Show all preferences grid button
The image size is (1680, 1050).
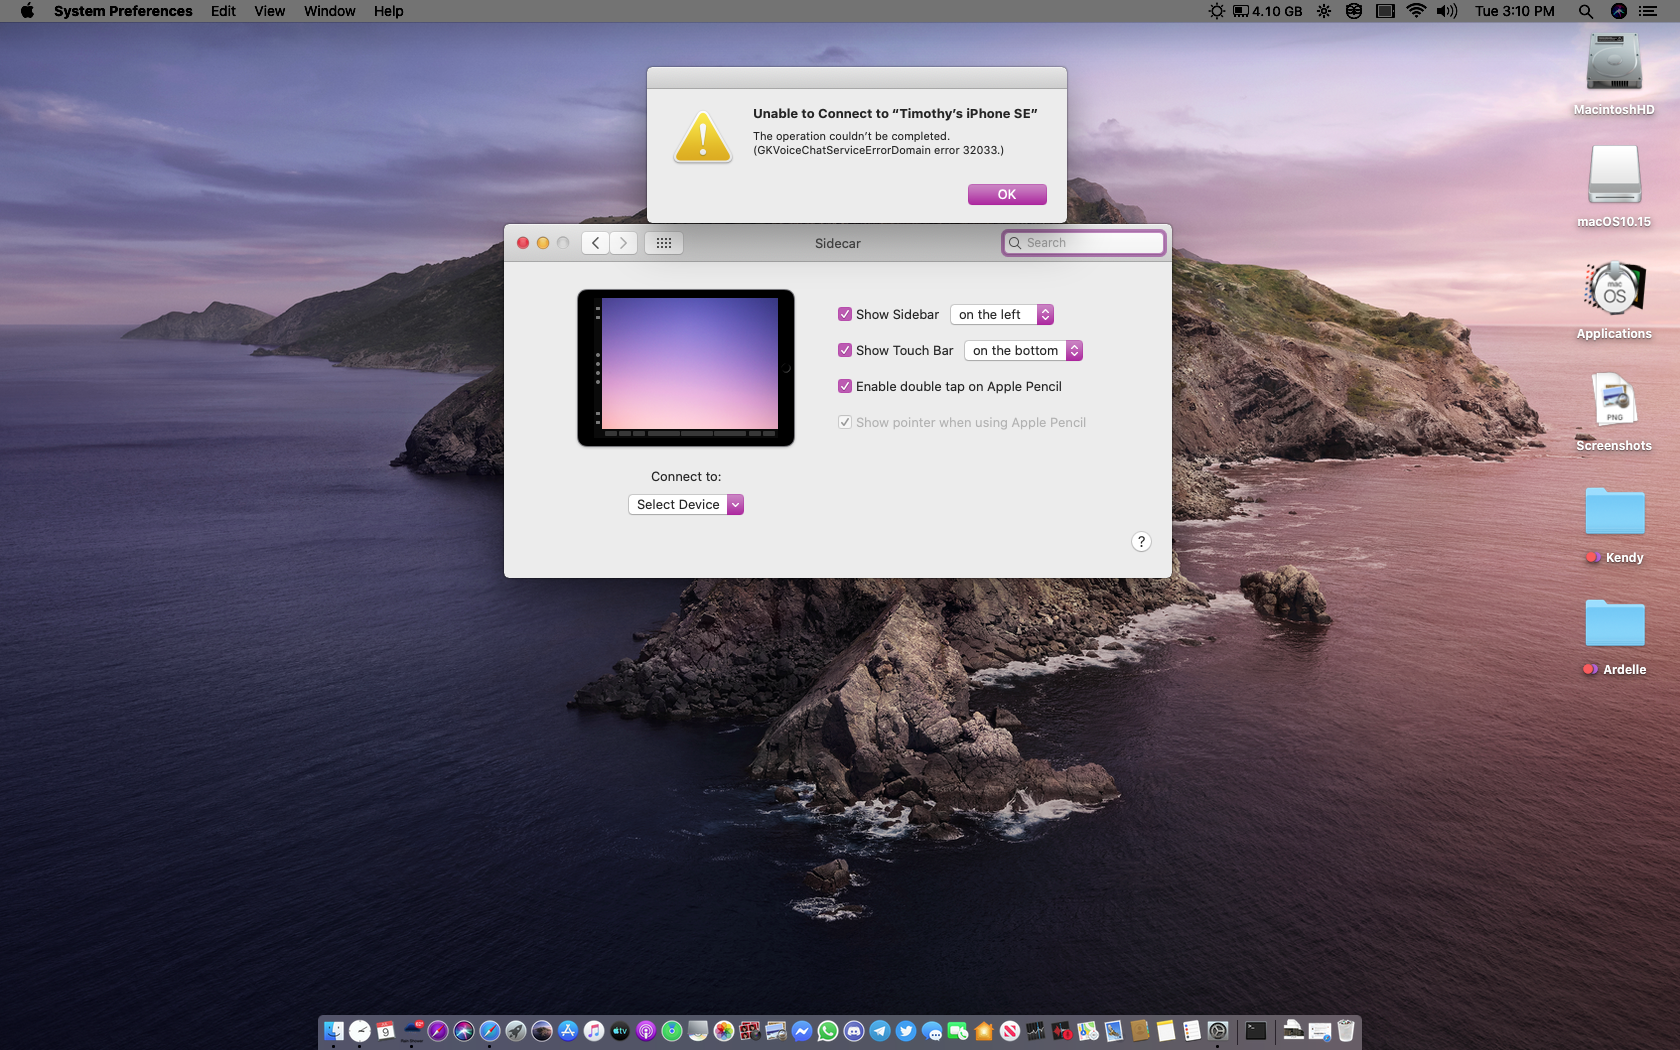tap(664, 243)
